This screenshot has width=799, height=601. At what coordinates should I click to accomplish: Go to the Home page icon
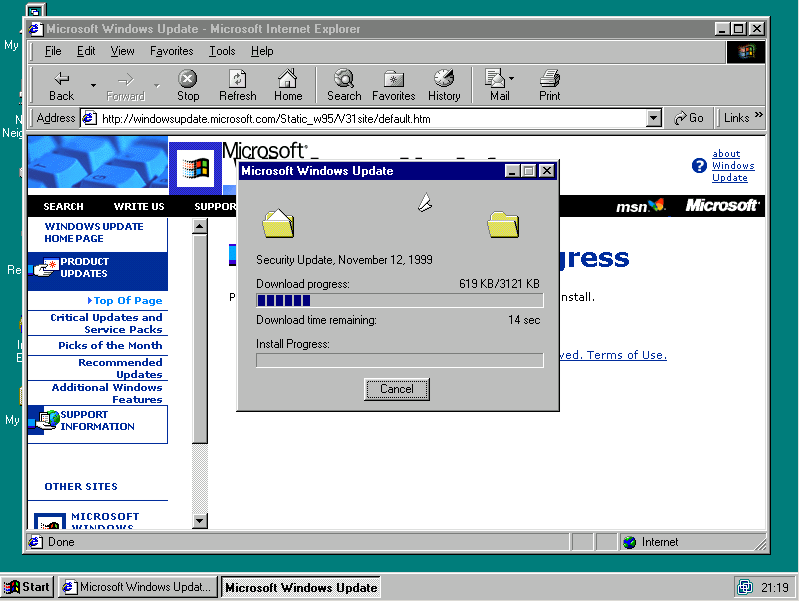288,85
